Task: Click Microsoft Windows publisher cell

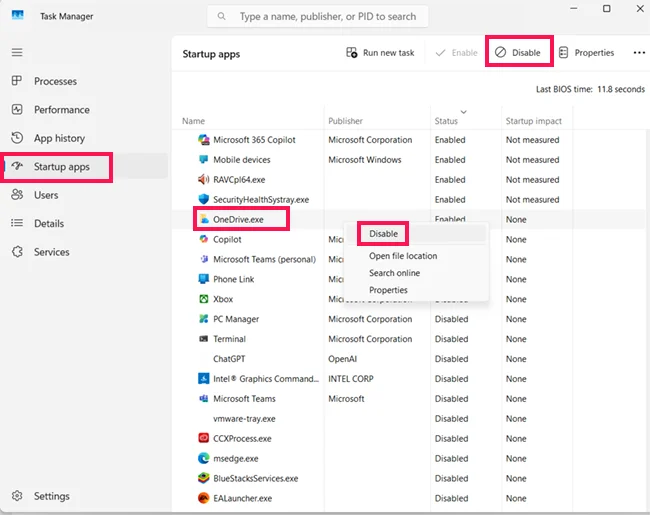Action: pyautogui.click(x=365, y=160)
